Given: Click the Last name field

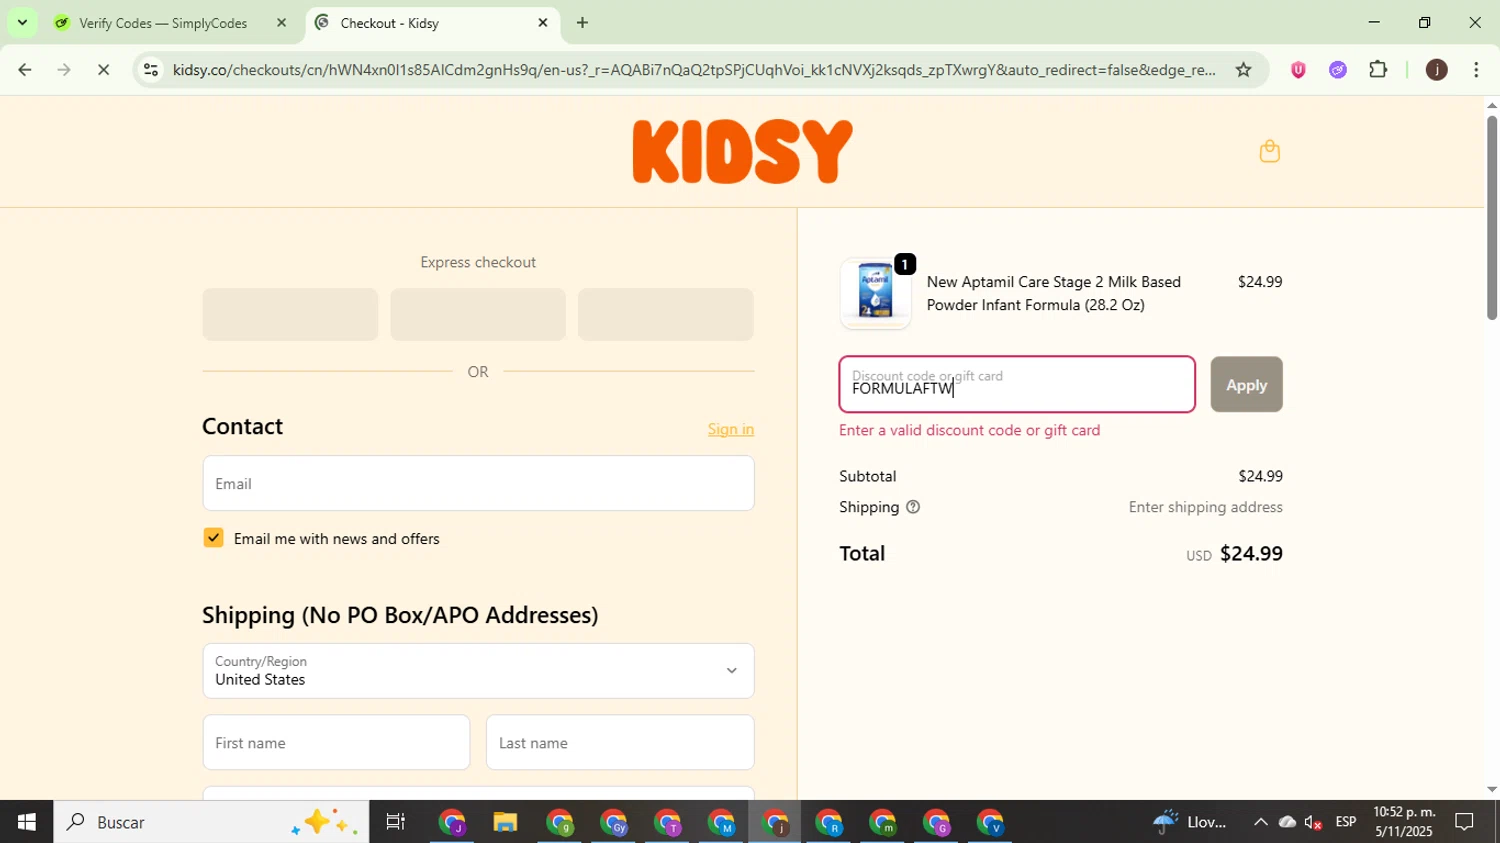Looking at the screenshot, I should click(620, 743).
